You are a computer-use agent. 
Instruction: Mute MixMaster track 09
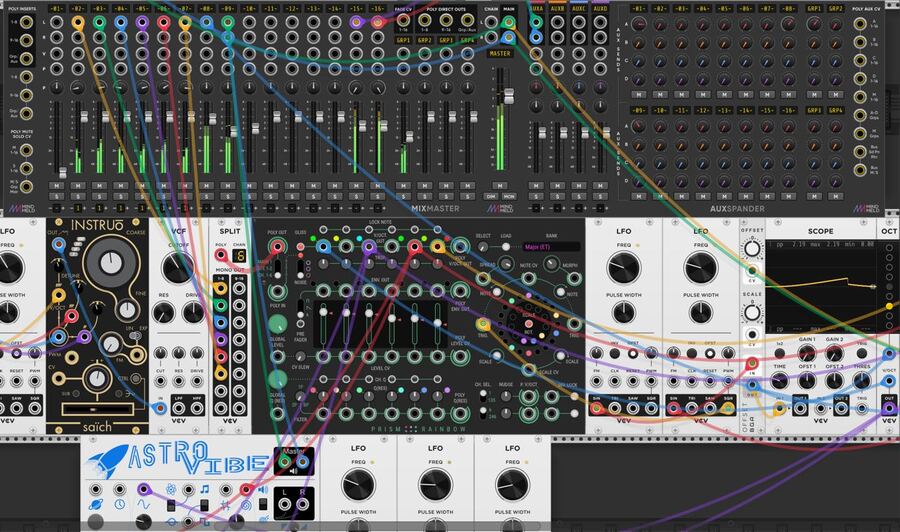[x=228, y=186]
